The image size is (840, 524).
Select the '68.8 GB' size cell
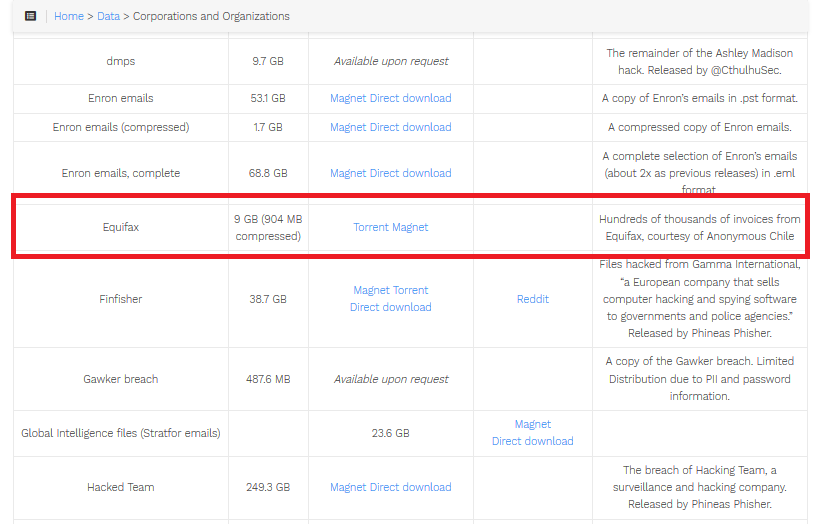[x=268, y=173]
